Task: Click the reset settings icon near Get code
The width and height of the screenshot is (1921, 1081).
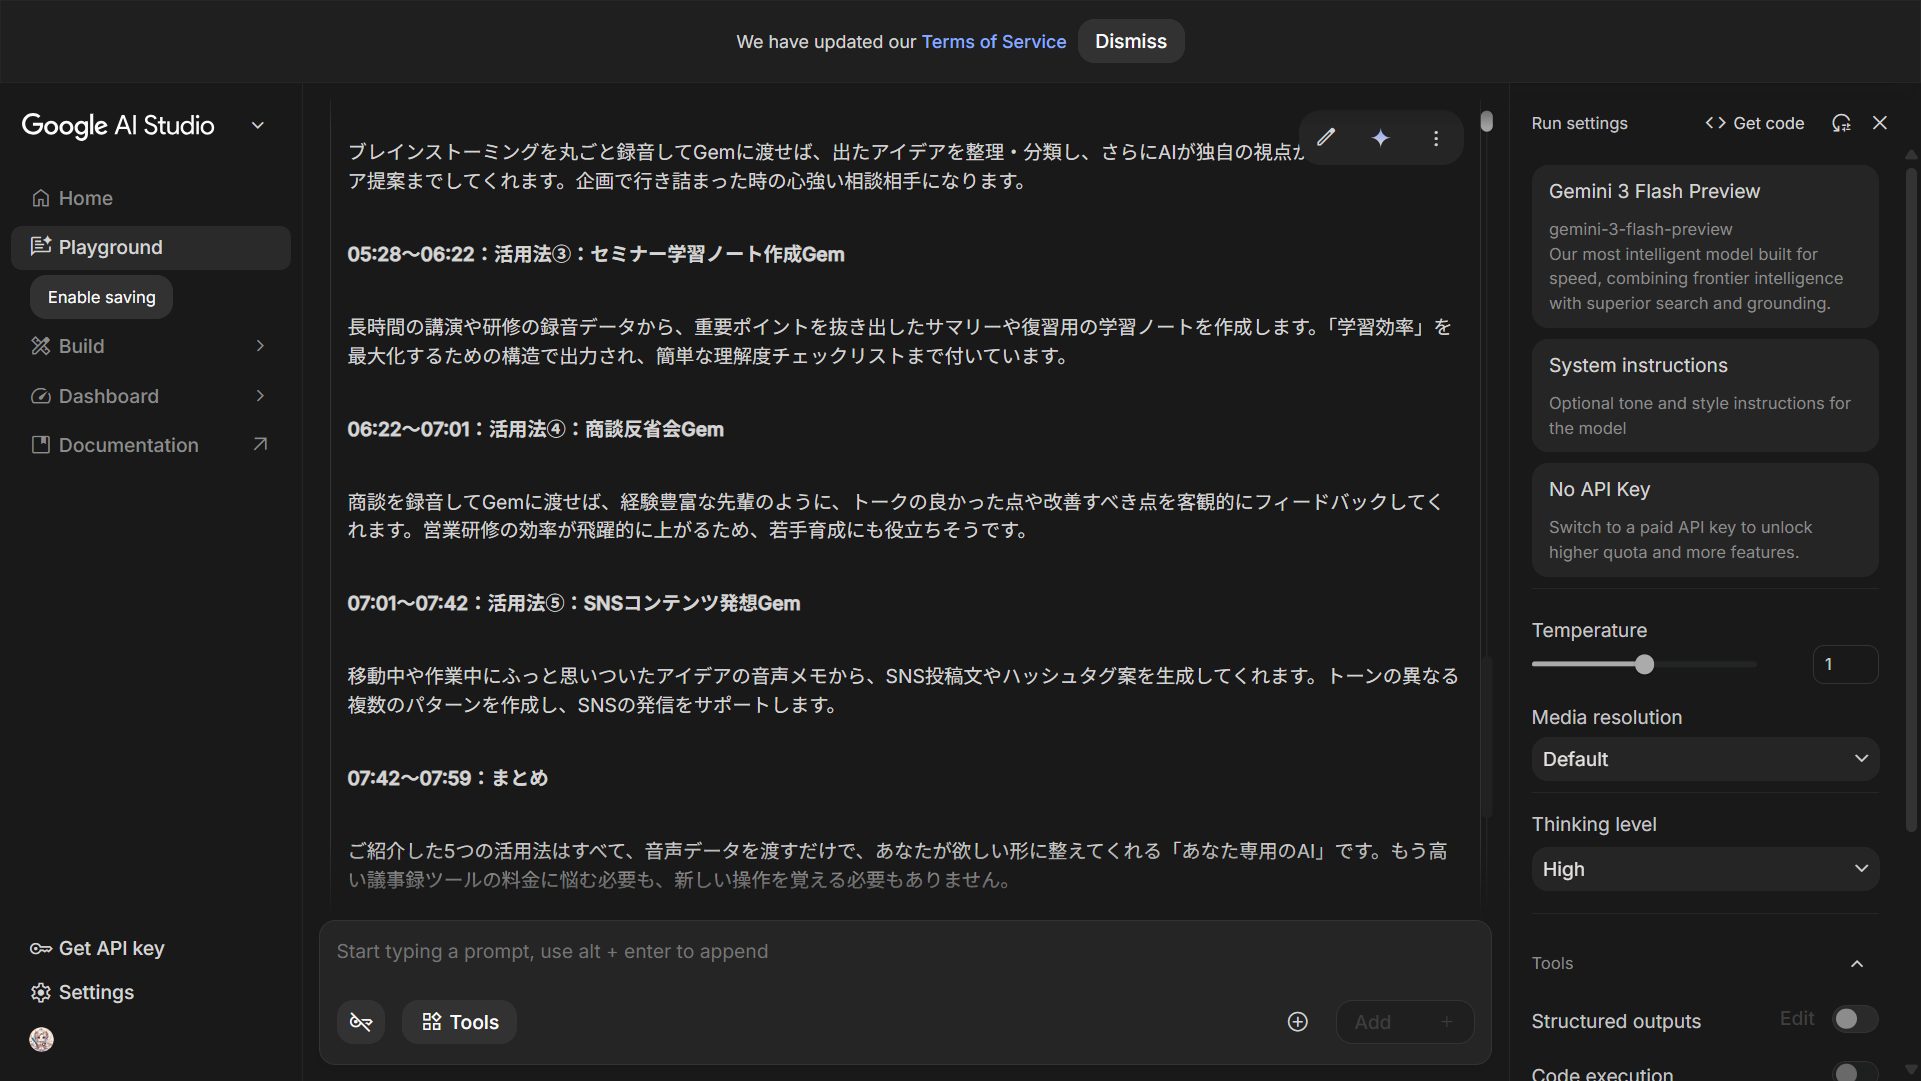Action: coord(1840,123)
